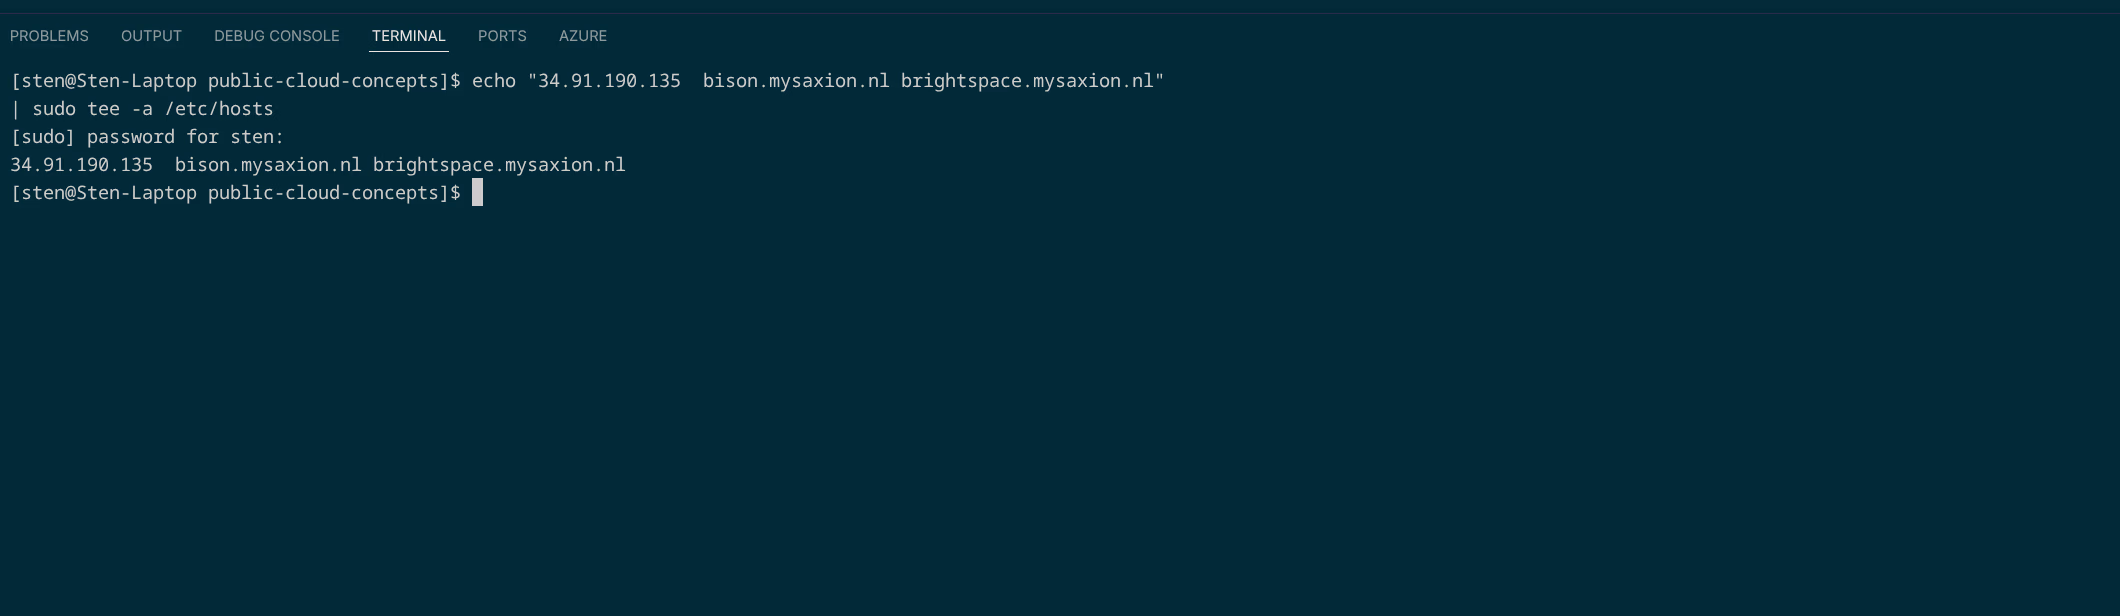Click bison.mysaxion.nl in the tee output line
The width and height of the screenshot is (2120, 616).
tap(267, 165)
